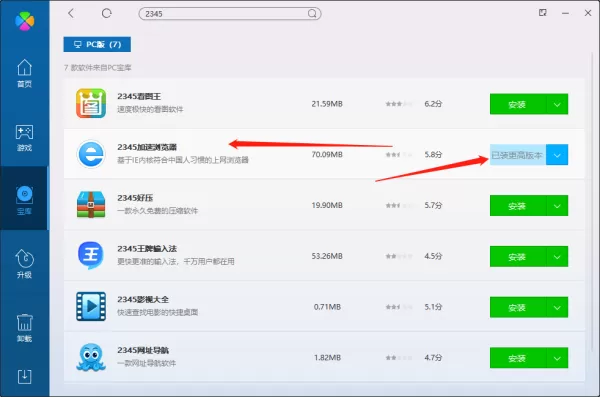Open the 首页 home section in sidebar
Screen dimensions: 600x397
(x=24, y=73)
